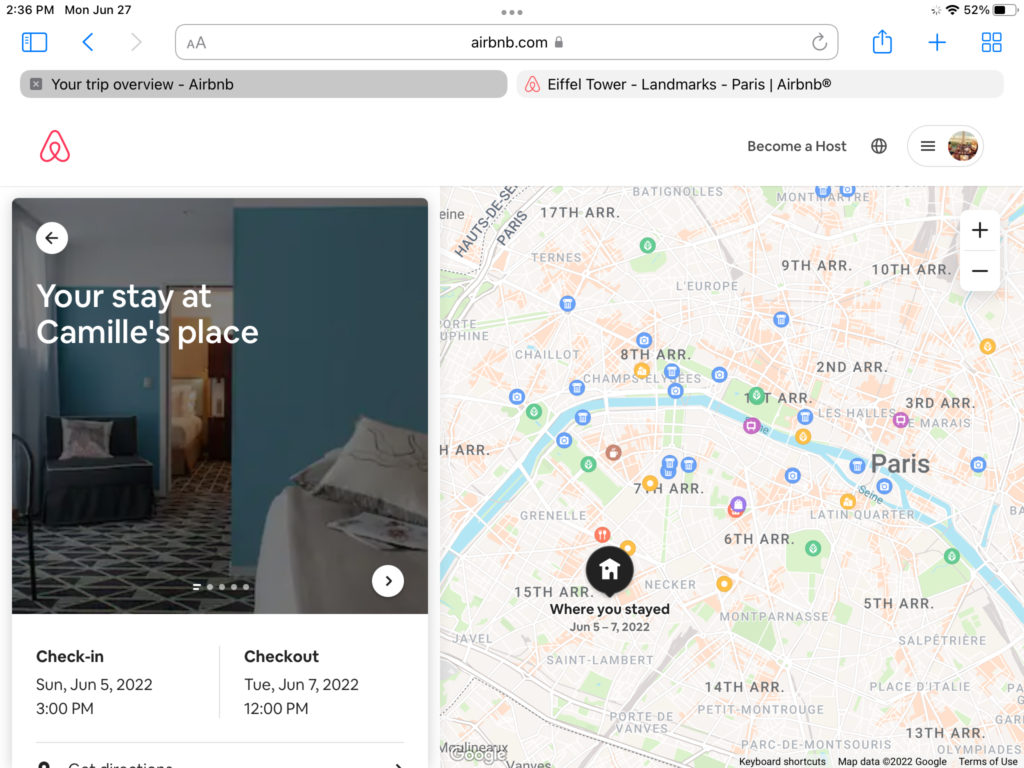Open the user menu with profile avatar
This screenshot has height=768, width=1024.
945,146
